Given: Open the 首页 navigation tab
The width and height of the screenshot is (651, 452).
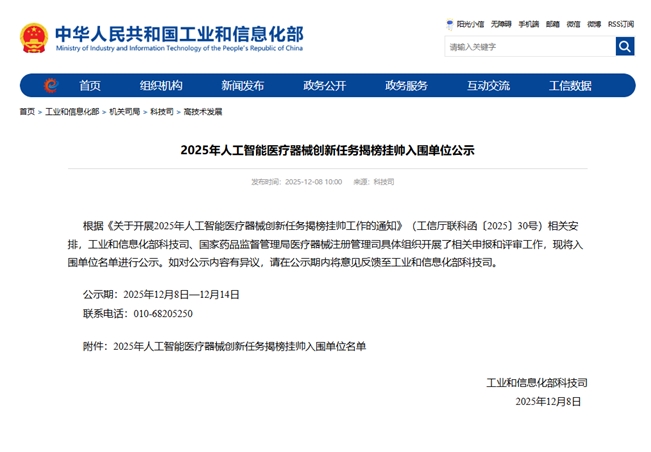Looking at the screenshot, I should pyautogui.click(x=90, y=85).
